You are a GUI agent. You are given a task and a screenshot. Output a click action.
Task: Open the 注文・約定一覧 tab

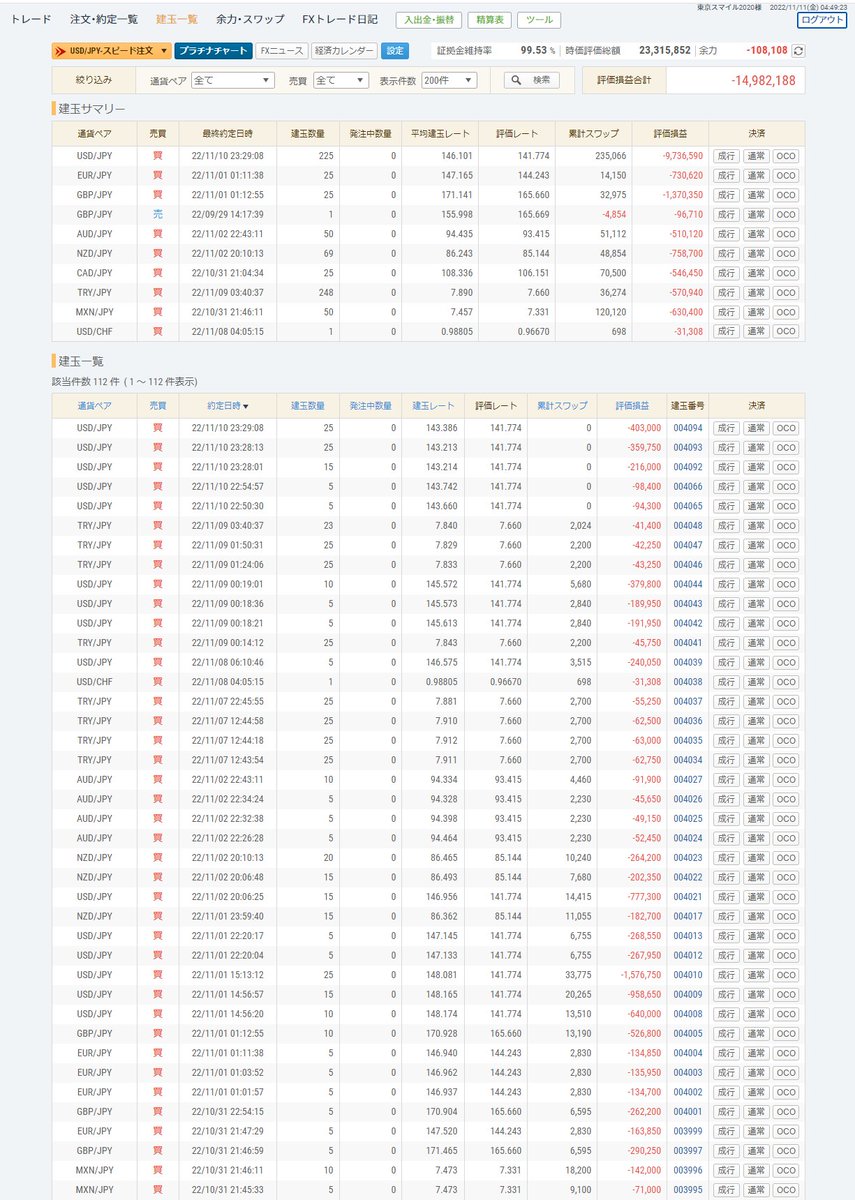(104, 19)
